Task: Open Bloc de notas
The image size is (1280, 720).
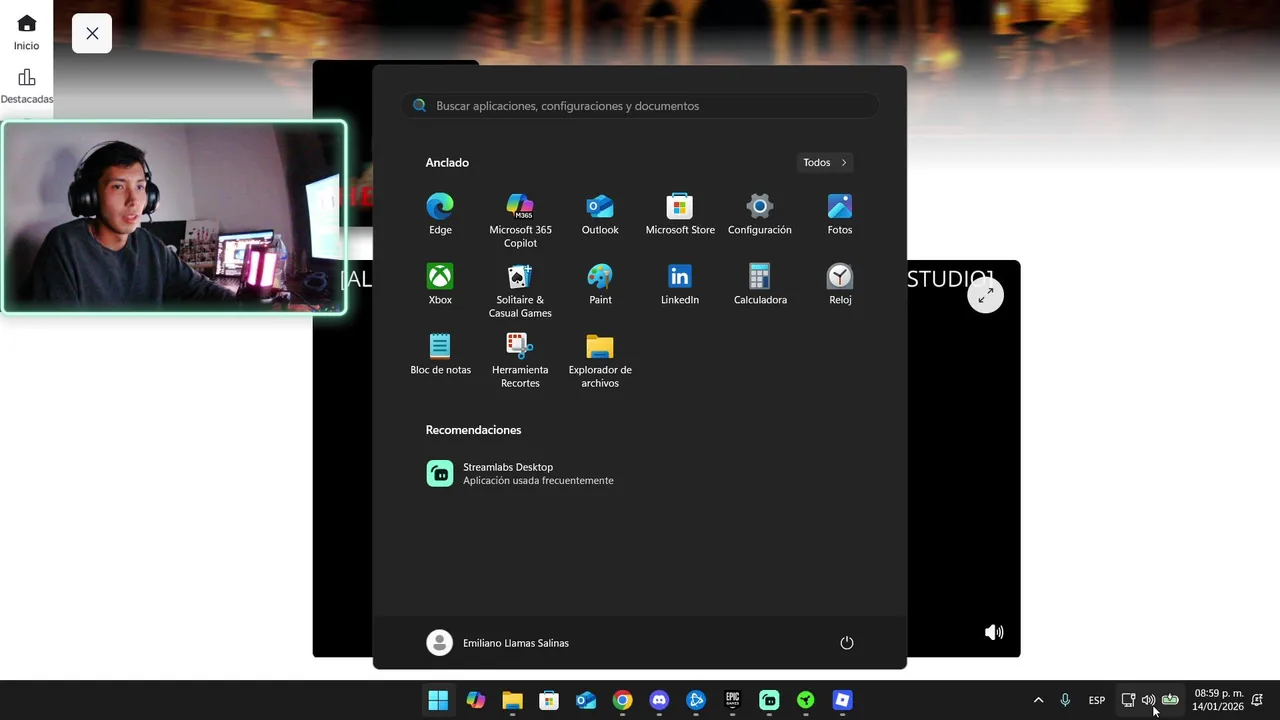Action: point(440,355)
